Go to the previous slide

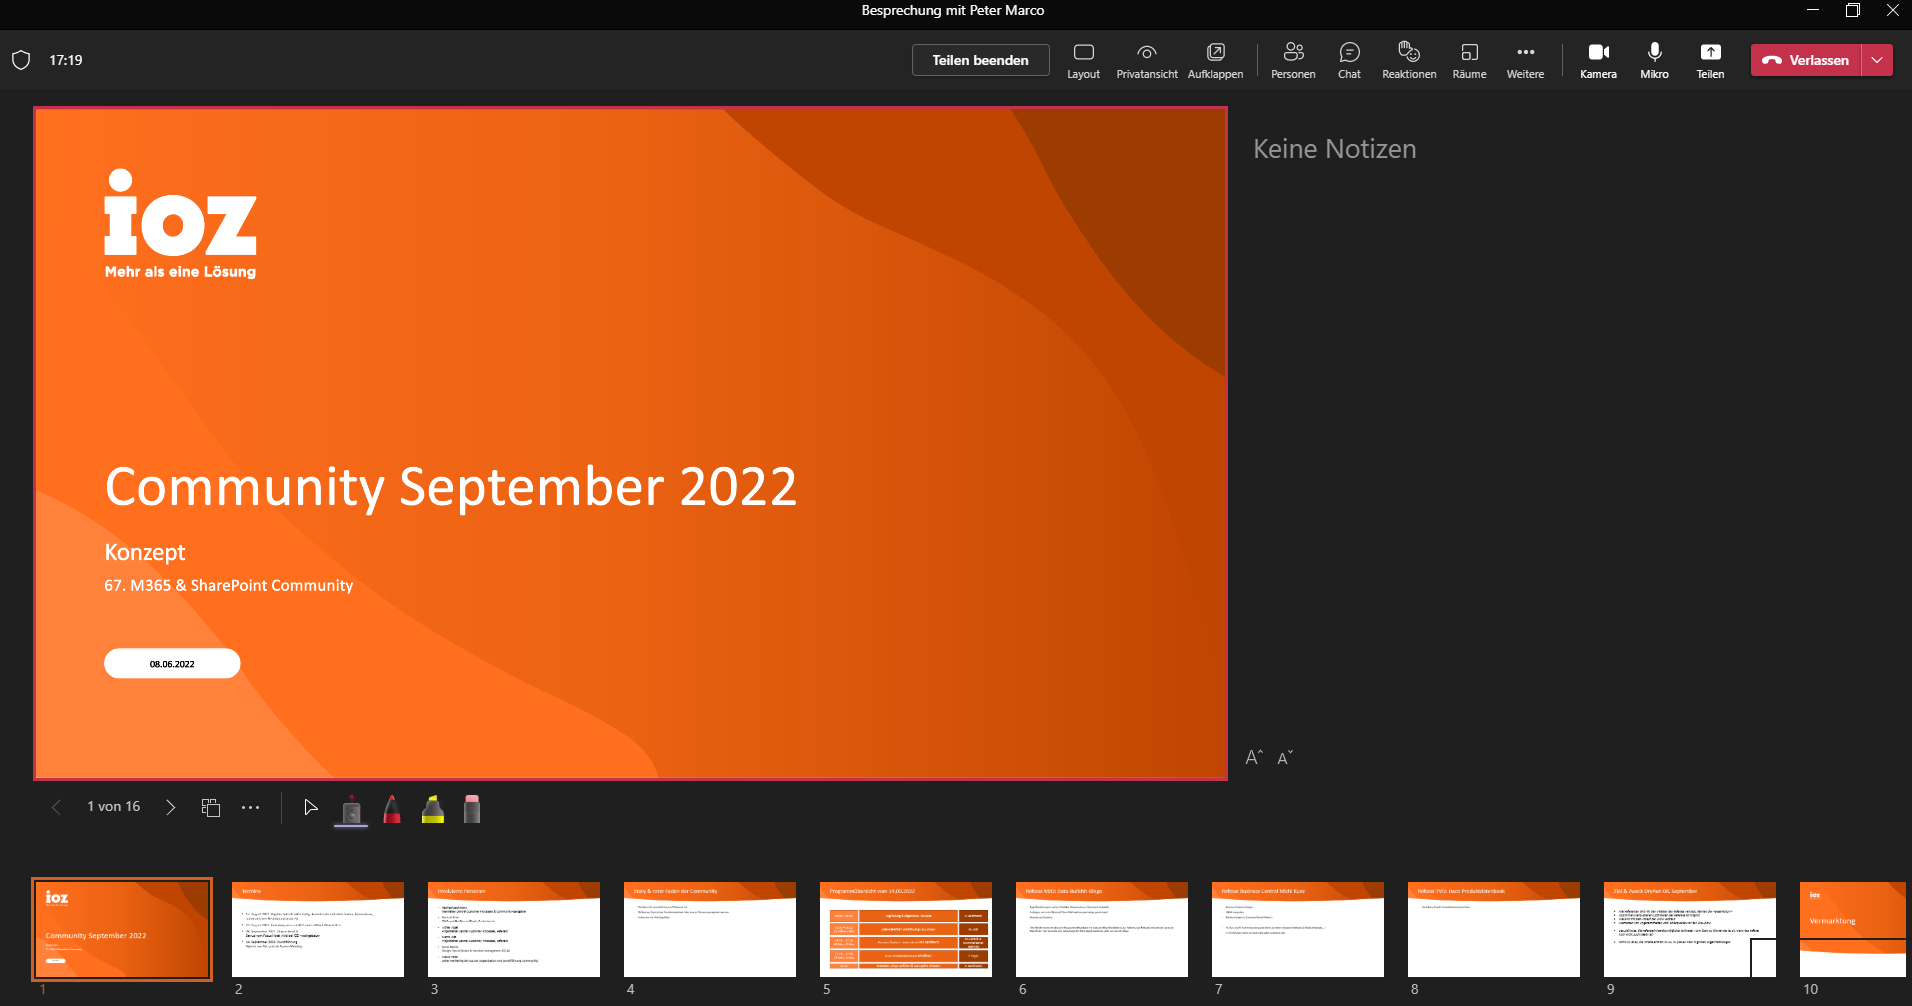click(x=56, y=807)
